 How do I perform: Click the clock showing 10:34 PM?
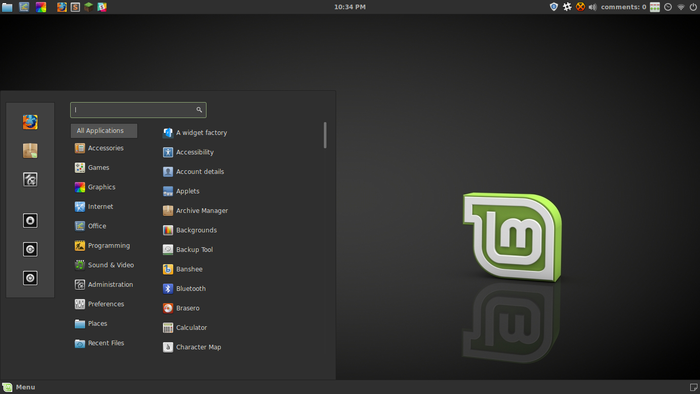pos(350,7)
